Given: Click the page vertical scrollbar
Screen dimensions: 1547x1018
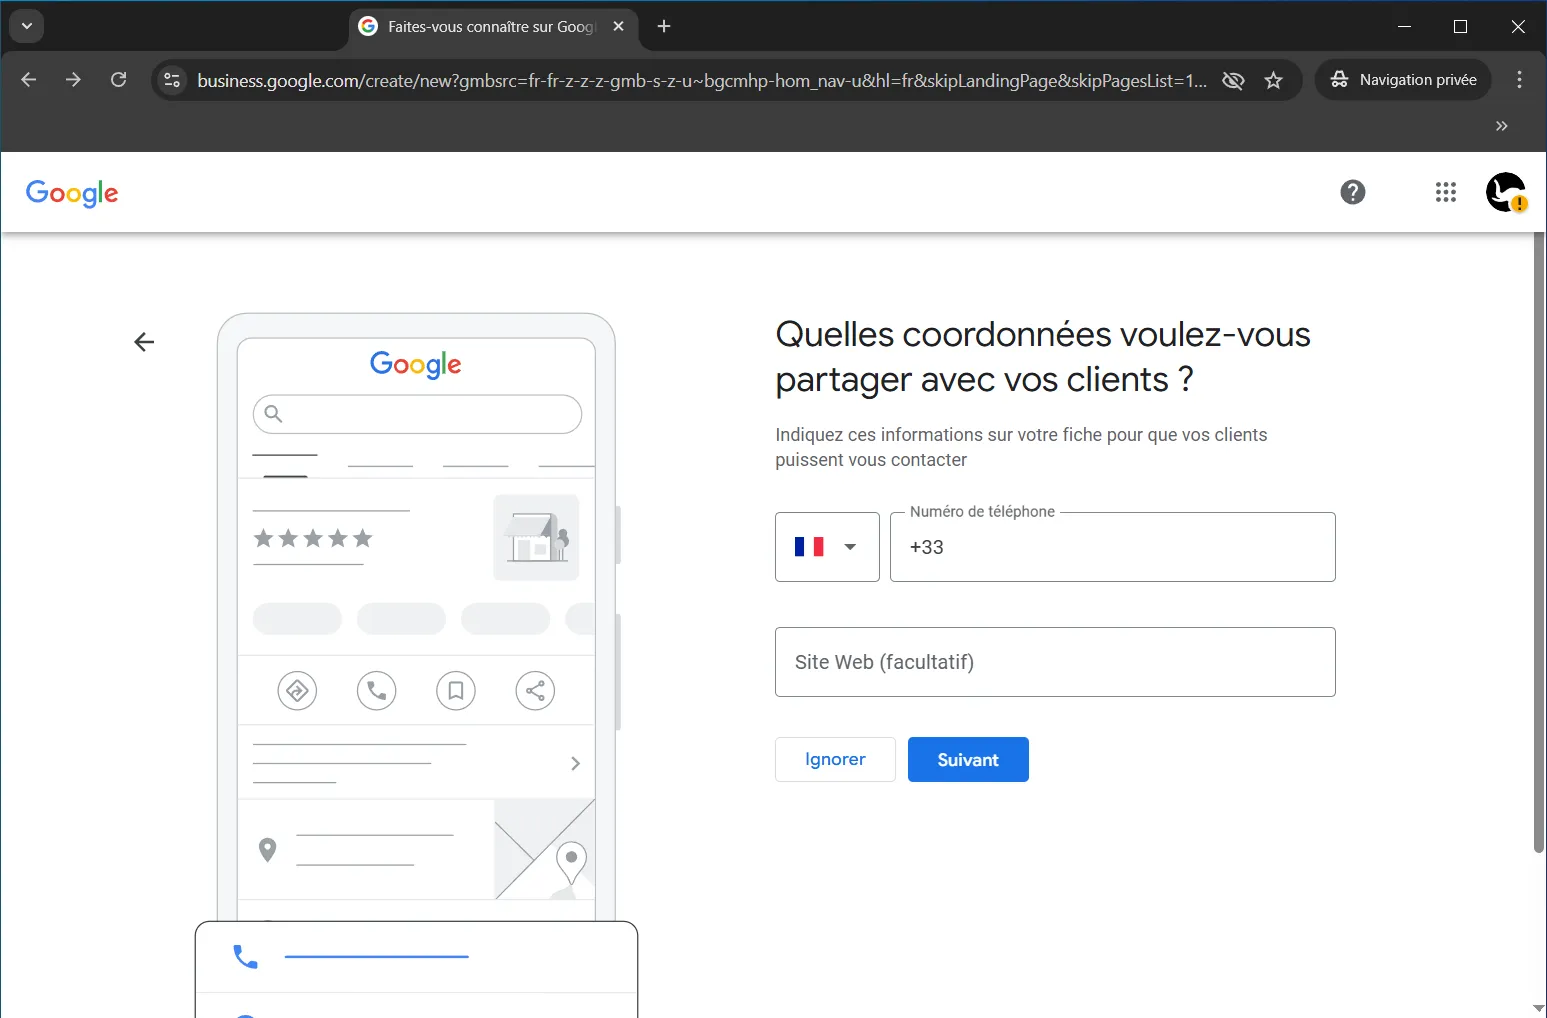Looking at the screenshot, I should tap(1538, 540).
